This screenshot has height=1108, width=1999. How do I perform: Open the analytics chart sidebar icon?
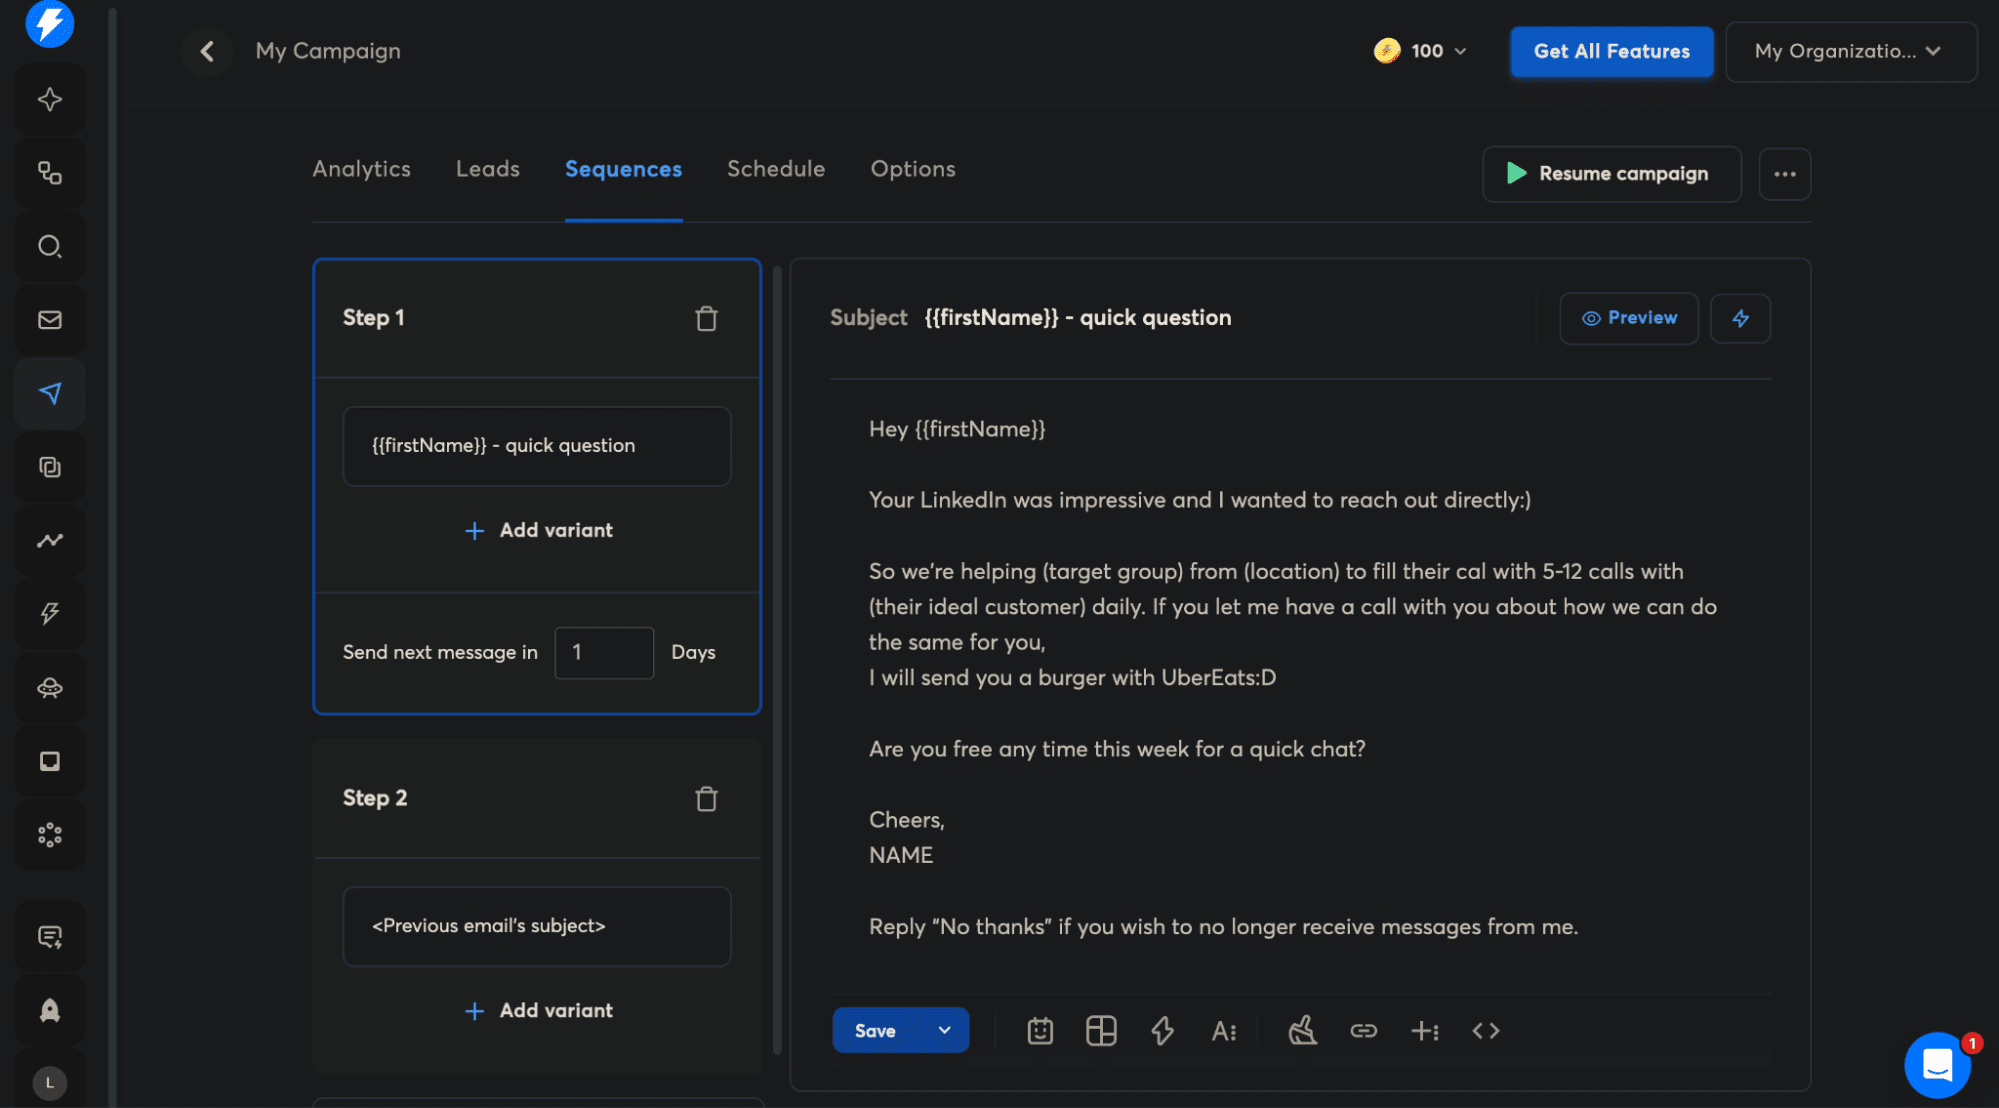(x=50, y=541)
